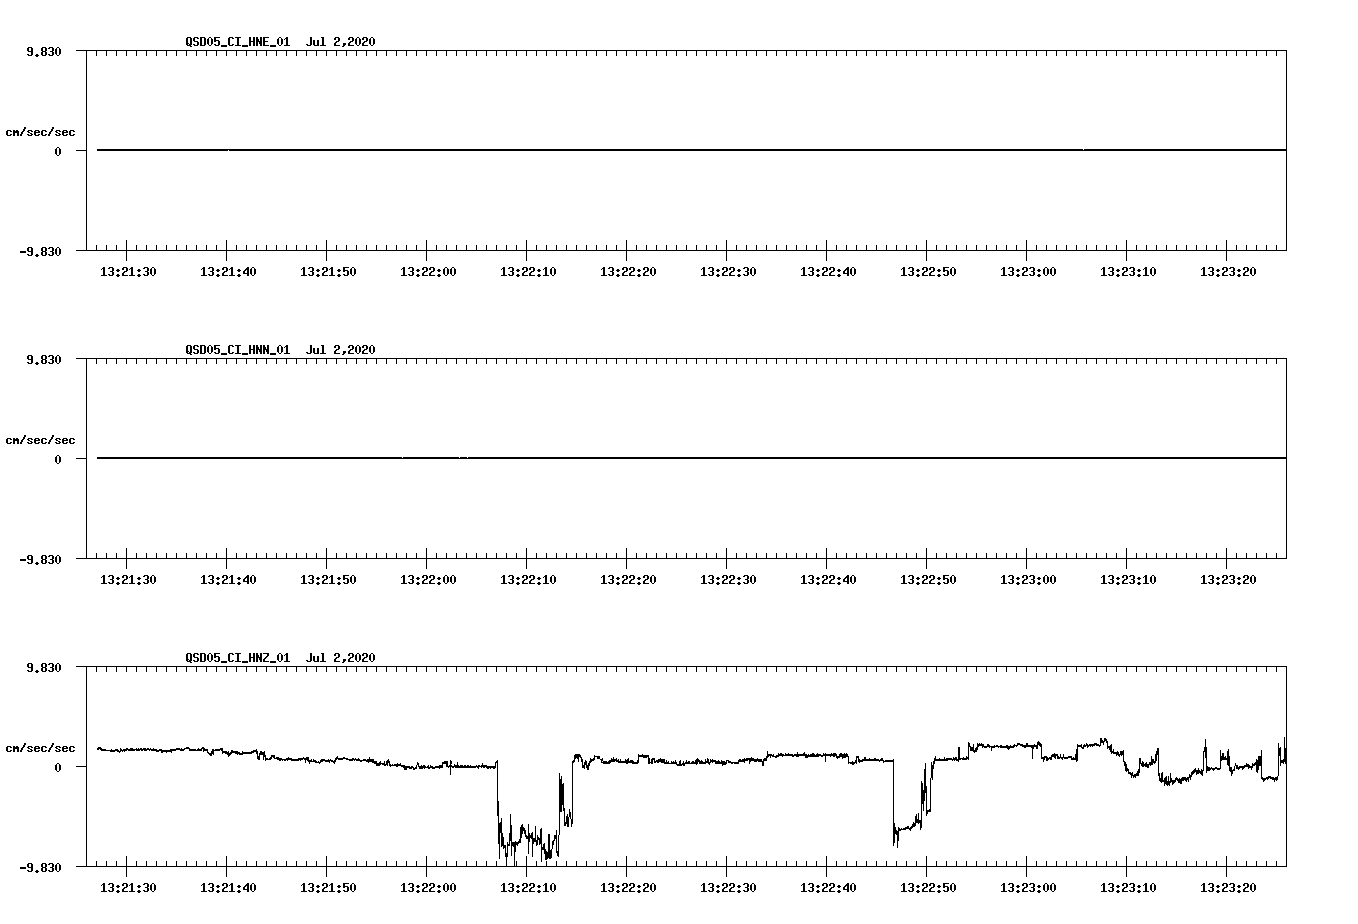Click the flat HNN trace line
Image resolution: width=1358 pixels, height=924 pixels.
pyautogui.click(x=691, y=458)
